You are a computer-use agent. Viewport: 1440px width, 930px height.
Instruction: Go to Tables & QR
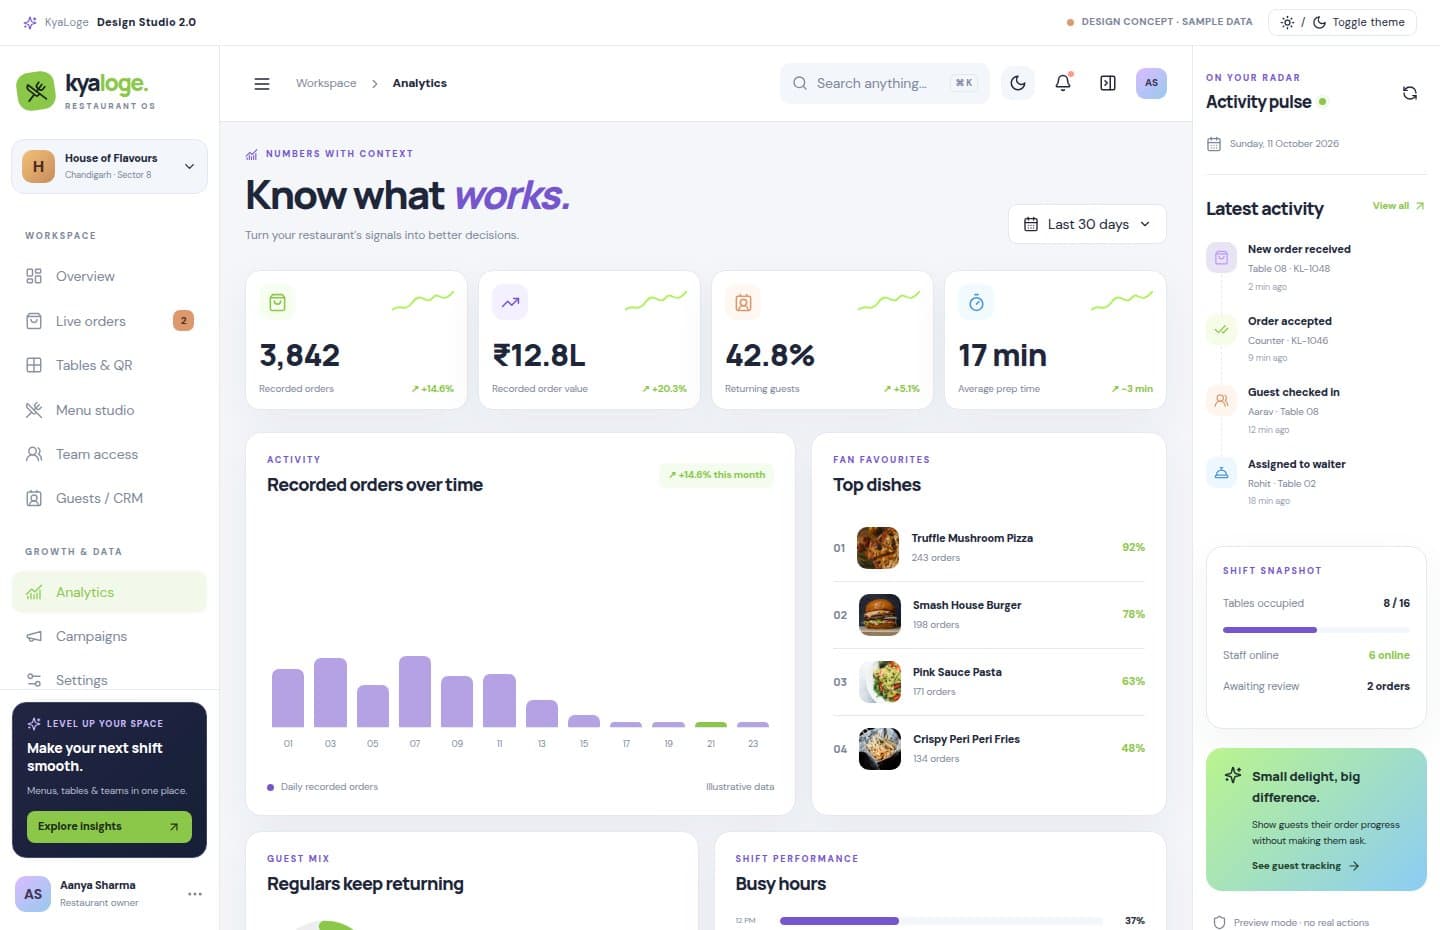point(109,365)
